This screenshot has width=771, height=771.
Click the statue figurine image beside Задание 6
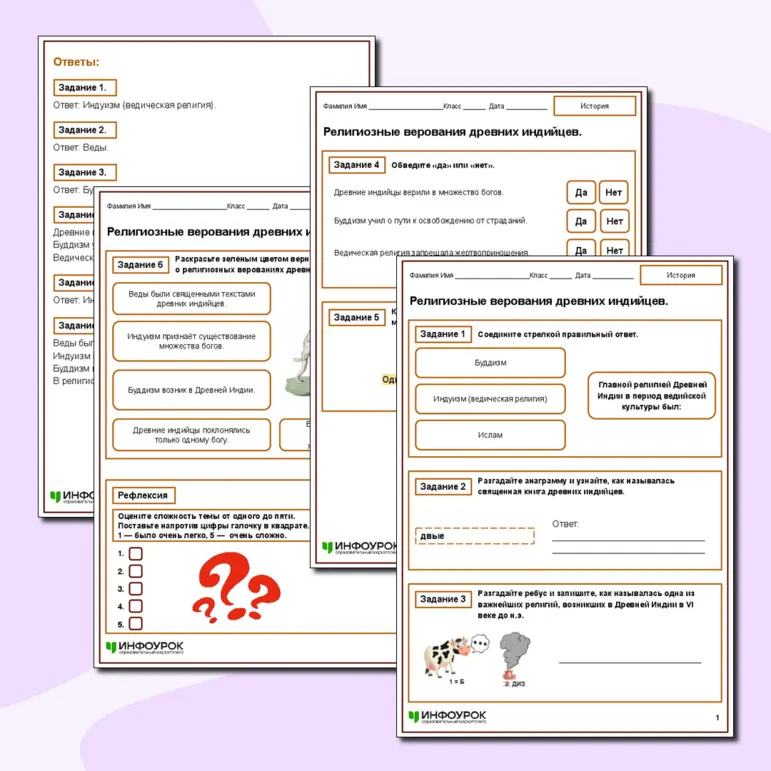299,364
